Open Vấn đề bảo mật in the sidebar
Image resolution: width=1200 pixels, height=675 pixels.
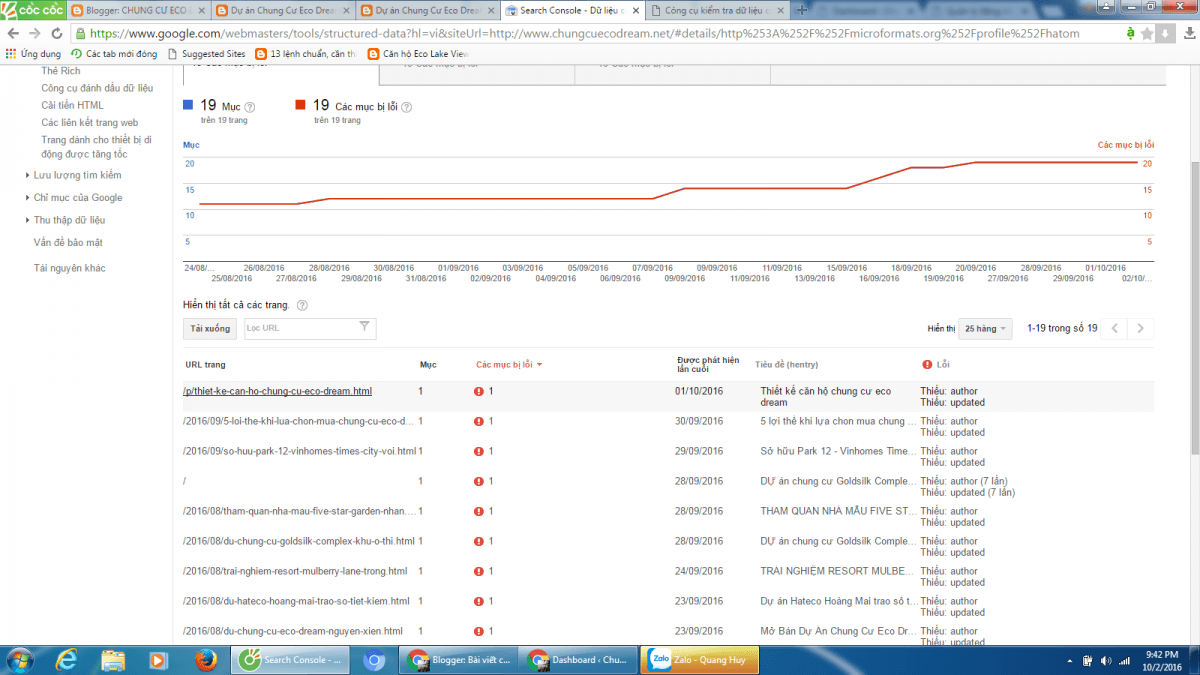(68, 242)
